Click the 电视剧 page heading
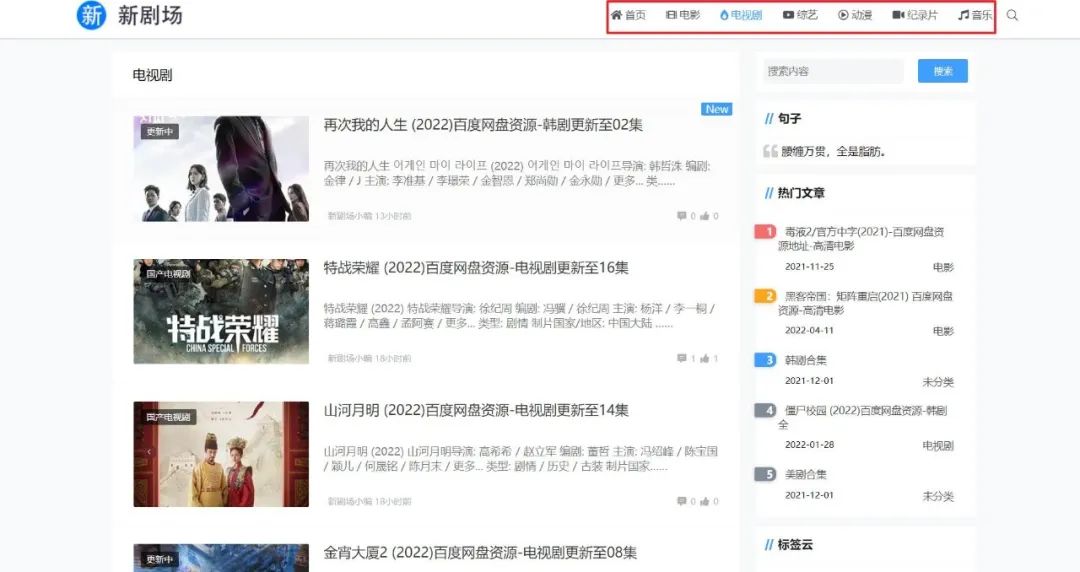The height and width of the screenshot is (572, 1080). 152,75
